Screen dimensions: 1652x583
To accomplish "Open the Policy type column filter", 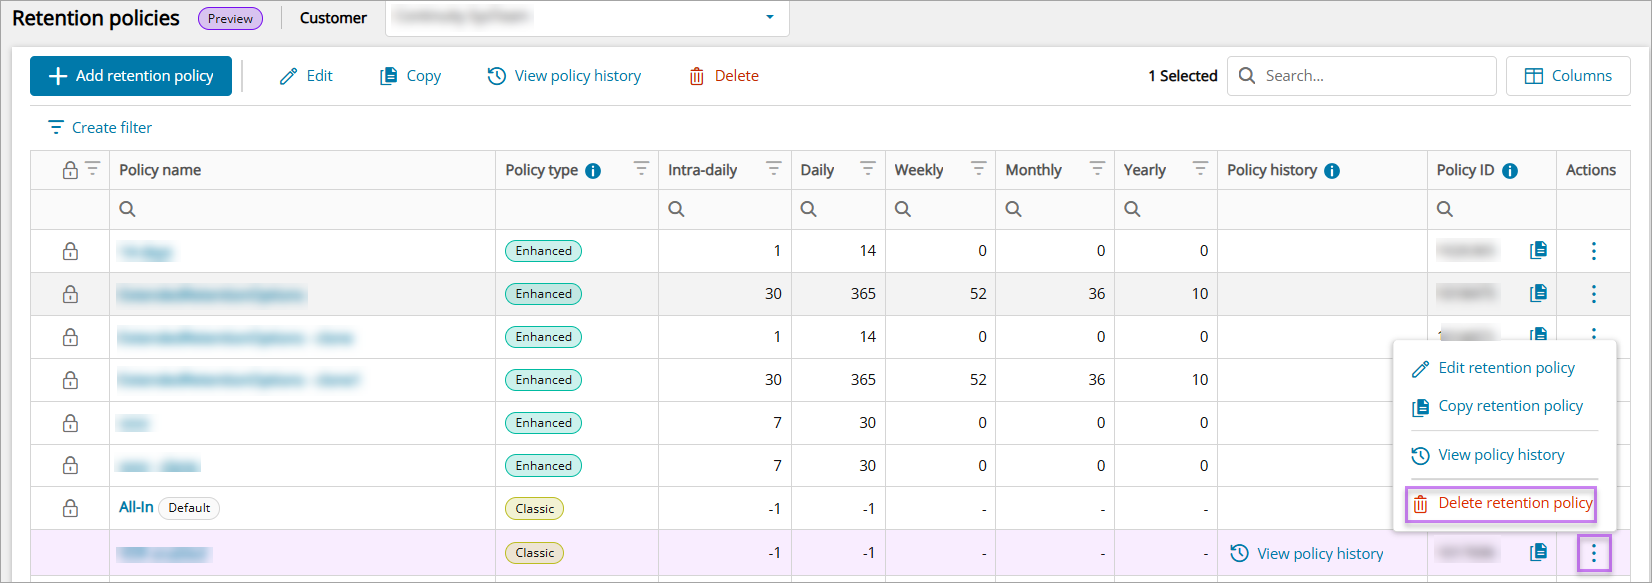I will [641, 169].
